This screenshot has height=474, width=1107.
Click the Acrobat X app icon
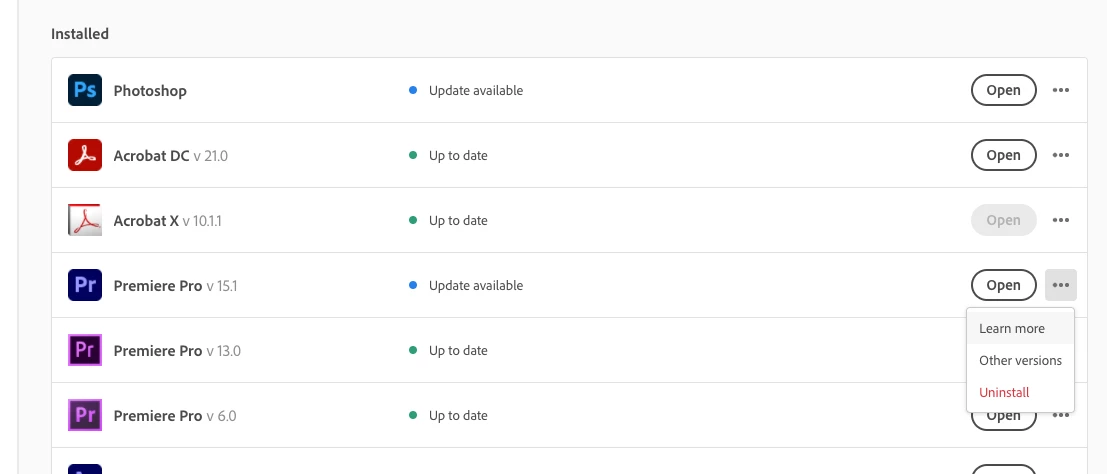[x=85, y=220]
